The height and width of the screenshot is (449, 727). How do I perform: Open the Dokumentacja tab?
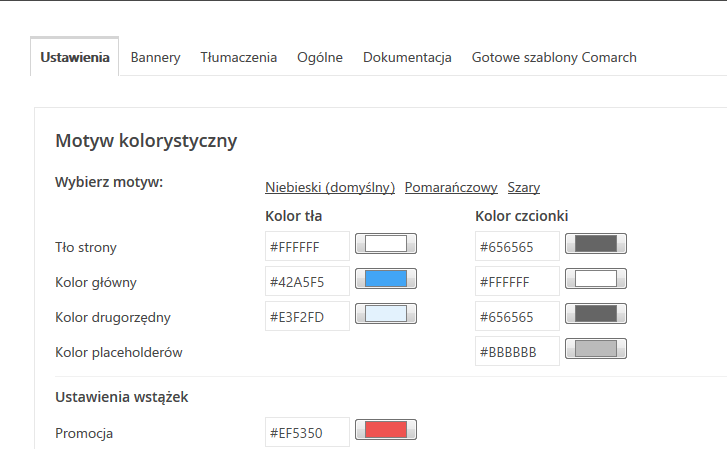(x=407, y=58)
